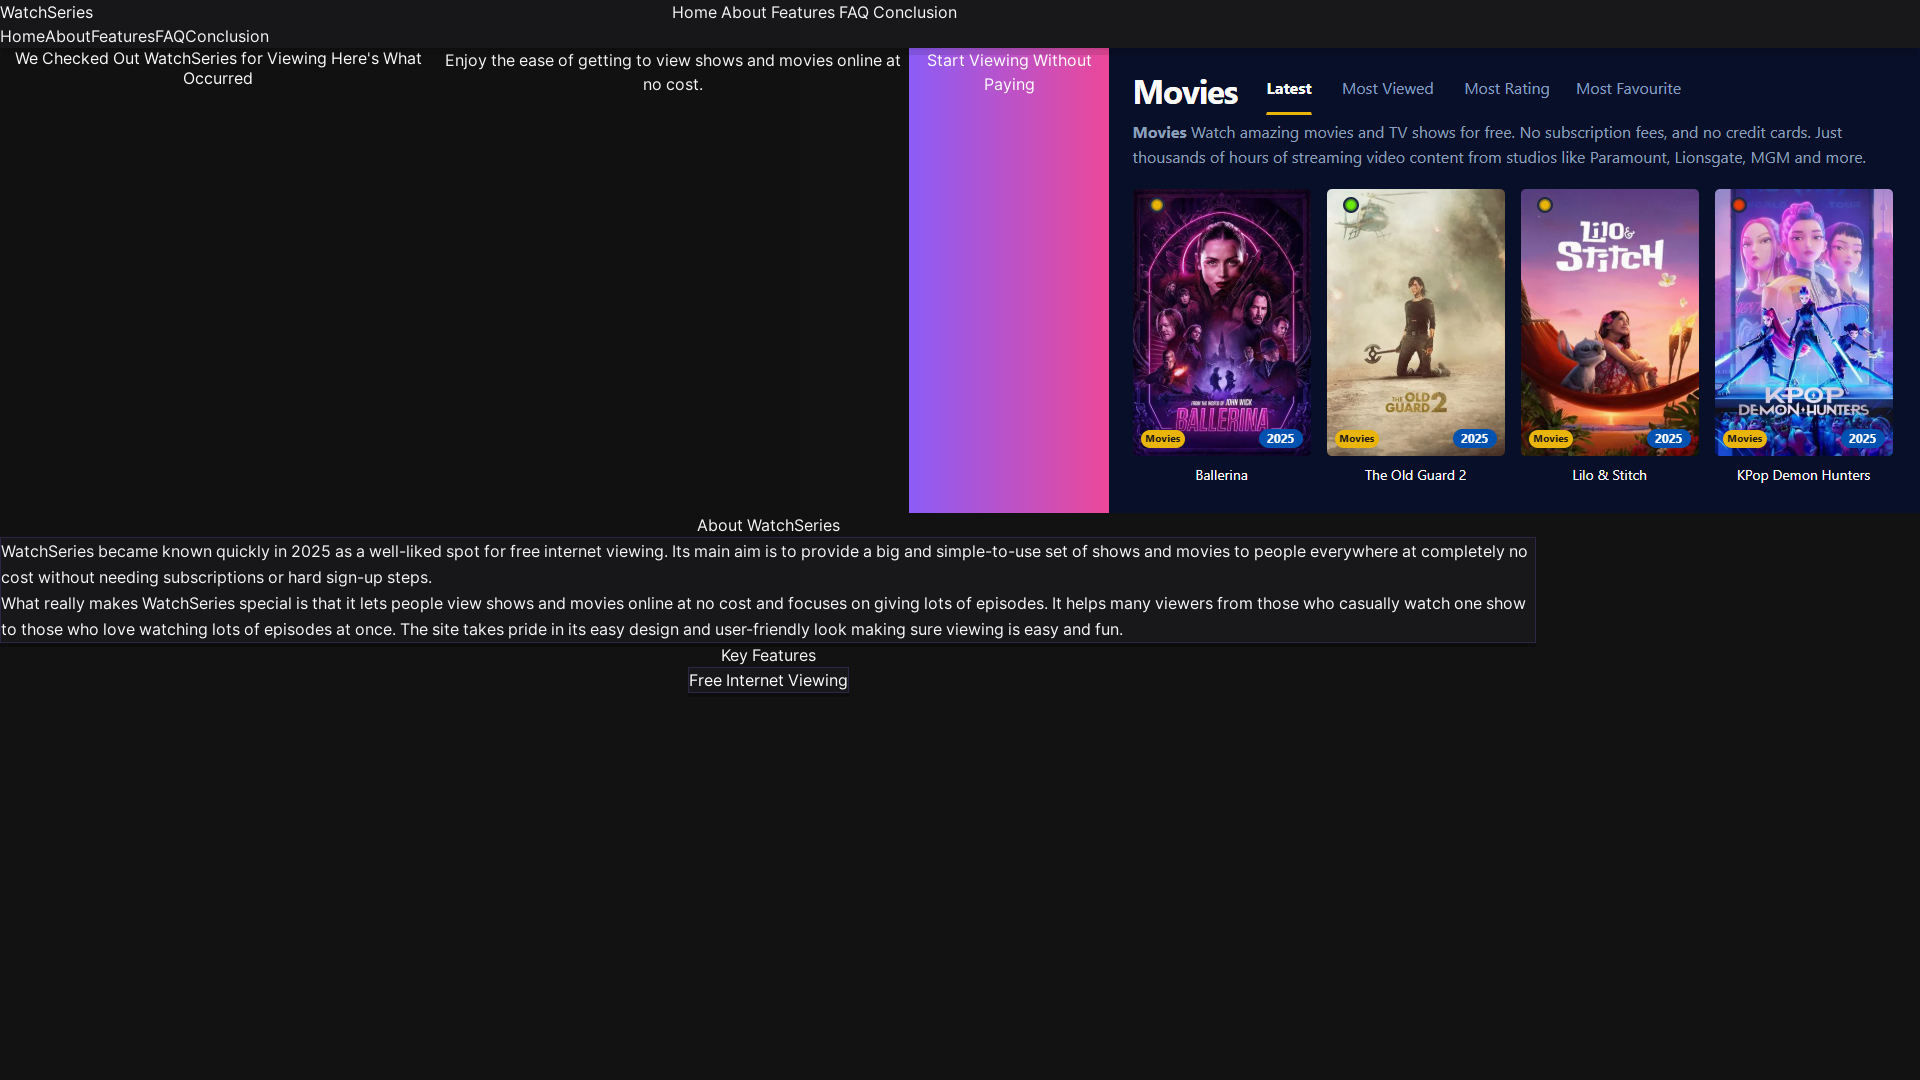Click the 2025 badge on Lilo & Stitch poster
This screenshot has width=1920, height=1080.
[1668, 439]
